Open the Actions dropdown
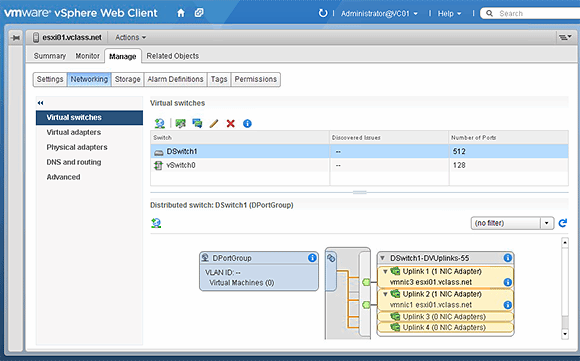The height and width of the screenshot is (361, 580). [130, 37]
